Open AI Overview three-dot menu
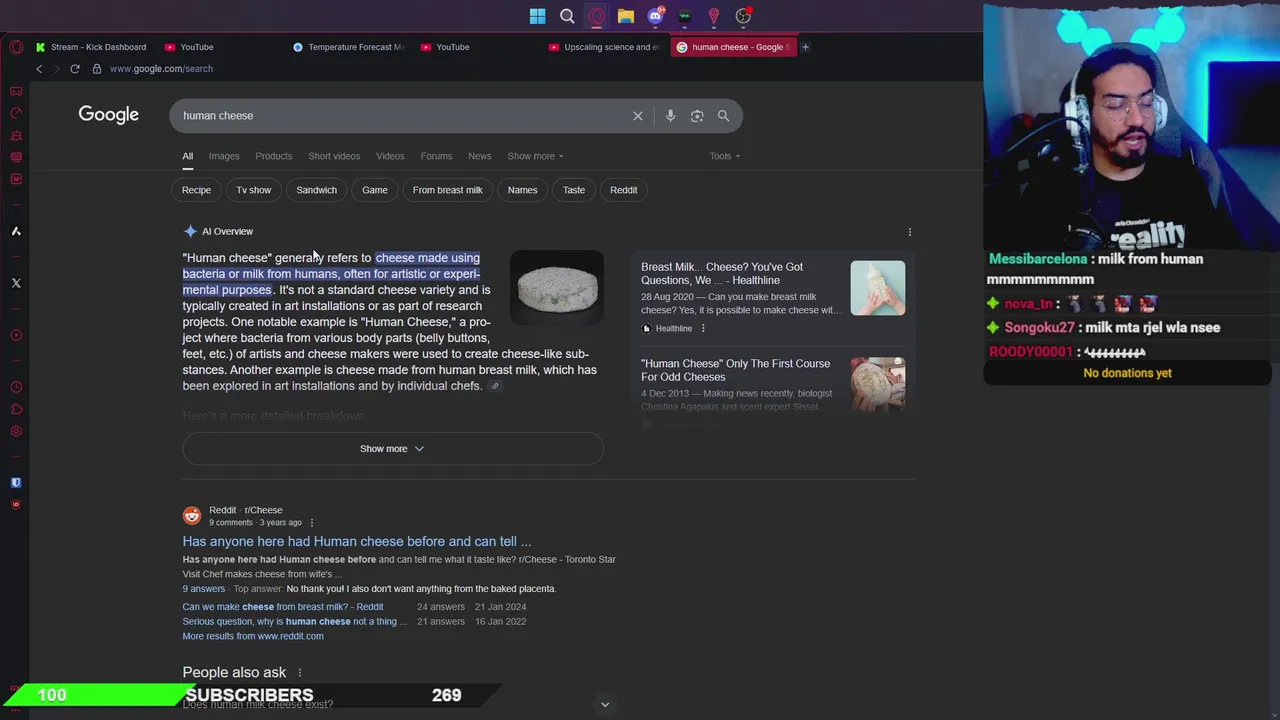 (910, 232)
